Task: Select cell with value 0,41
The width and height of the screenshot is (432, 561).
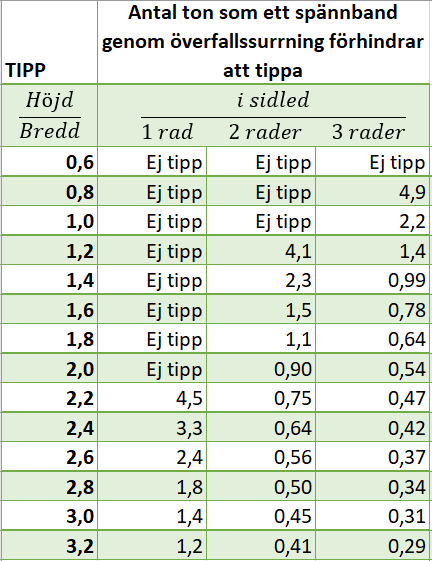Action: [261, 545]
